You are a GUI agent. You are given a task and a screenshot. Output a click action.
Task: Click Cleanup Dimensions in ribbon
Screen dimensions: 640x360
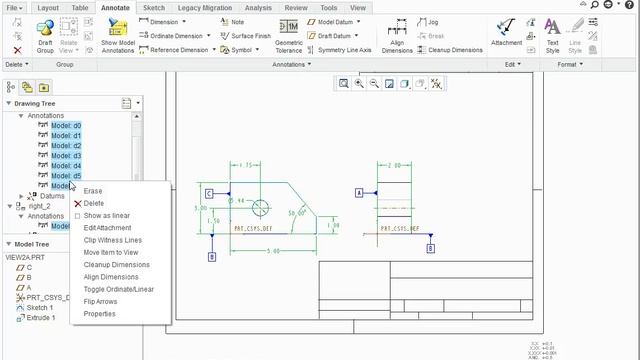[x=450, y=50]
